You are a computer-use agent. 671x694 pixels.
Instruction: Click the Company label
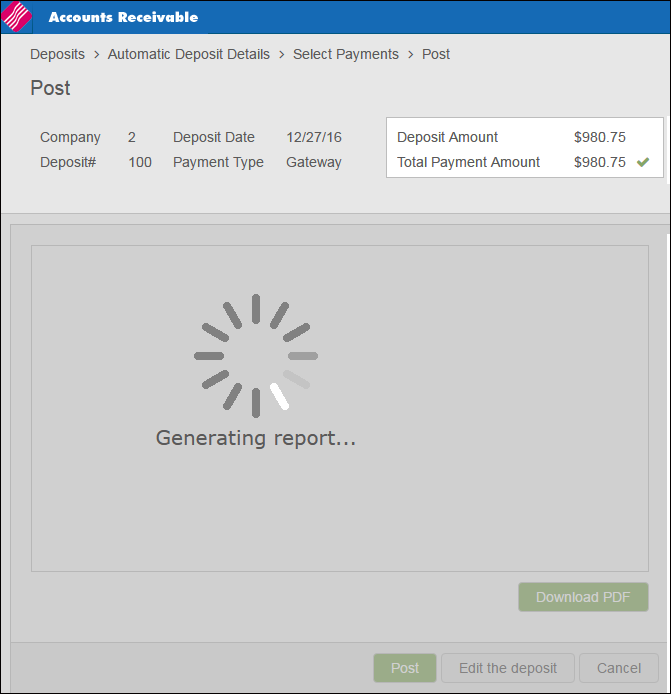coord(70,138)
